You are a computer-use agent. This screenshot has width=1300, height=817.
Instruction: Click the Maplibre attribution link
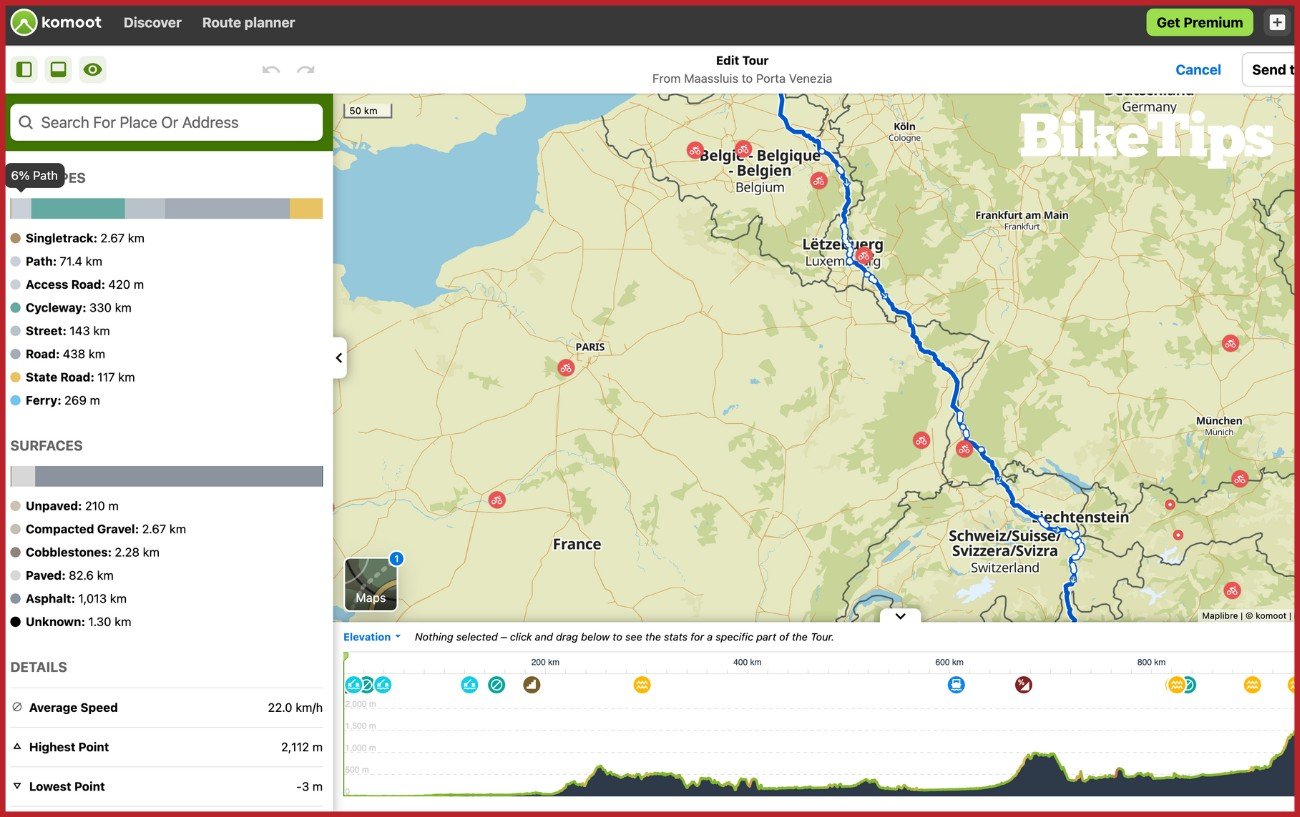[1219, 616]
